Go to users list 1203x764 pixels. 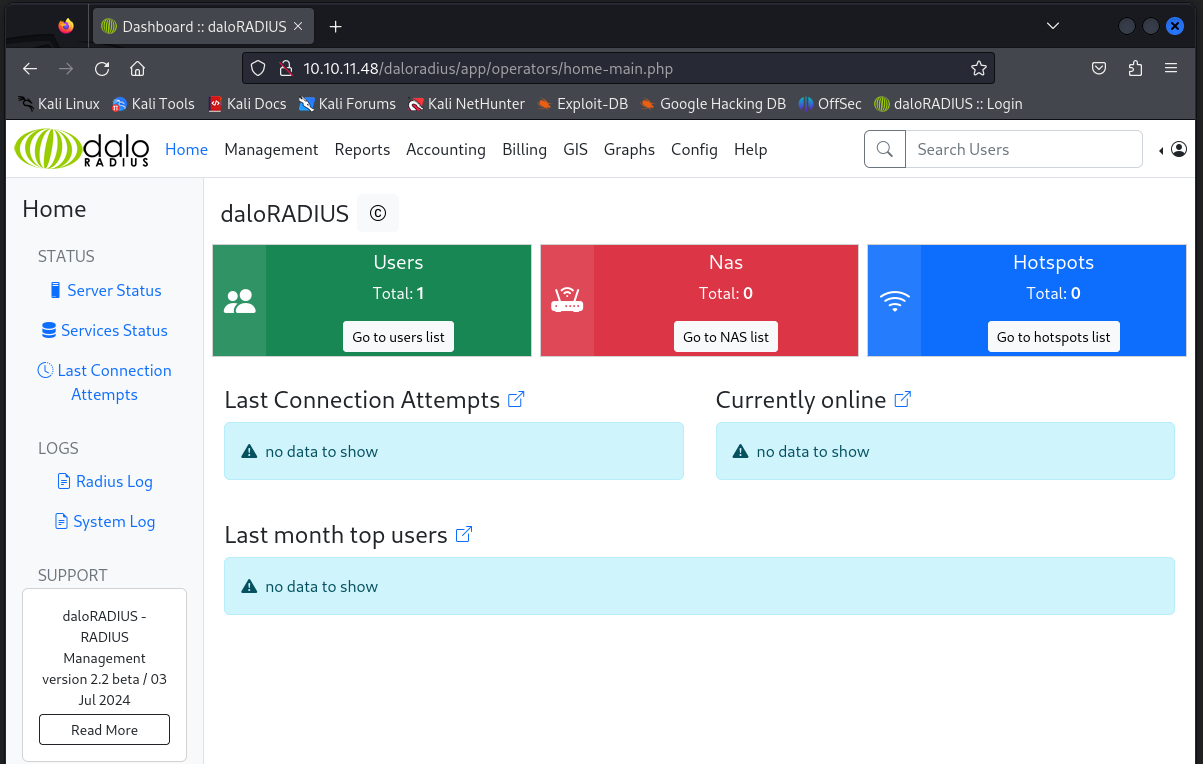pyautogui.click(x=398, y=337)
